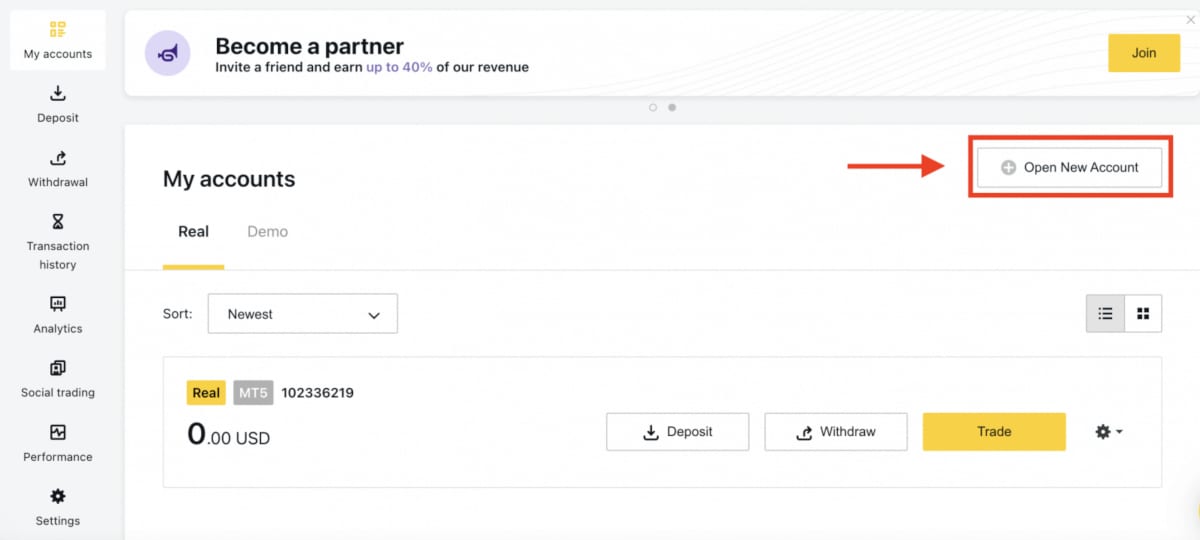
Task: Close the partner banner
Action: coord(1190,19)
